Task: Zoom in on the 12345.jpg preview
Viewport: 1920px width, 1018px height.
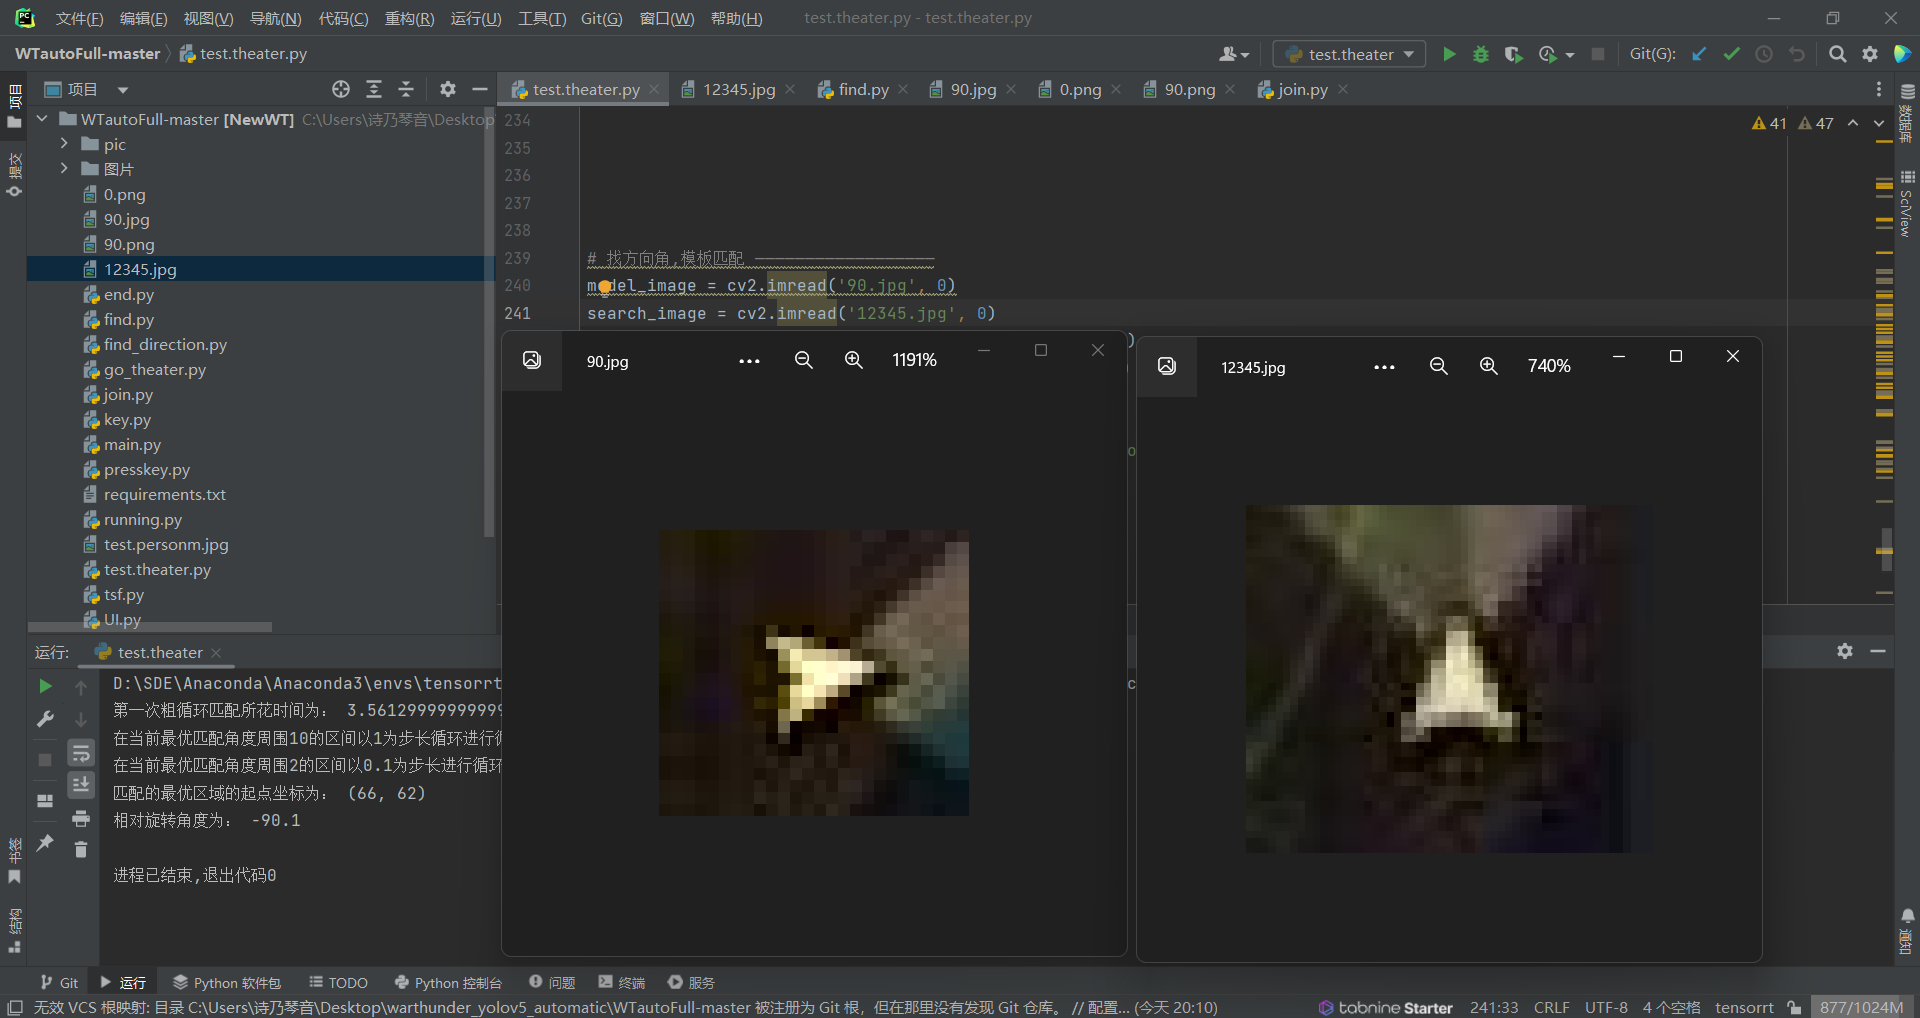Action: click(1488, 366)
